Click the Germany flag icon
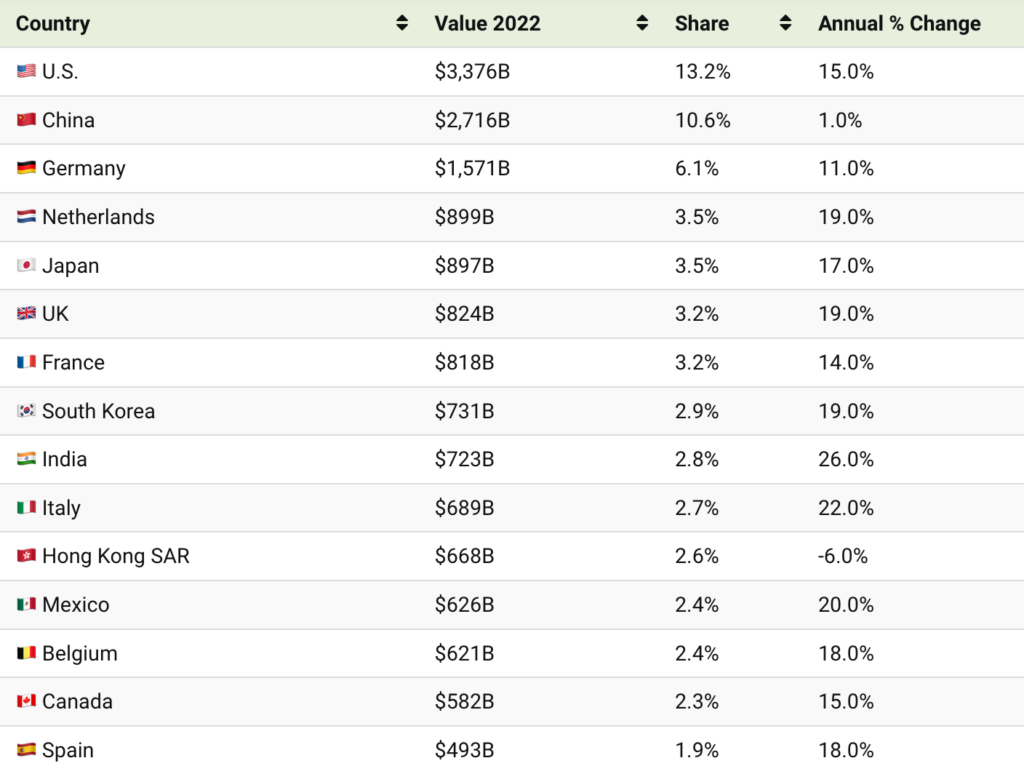The width and height of the screenshot is (1024, 774). point(26,169)
